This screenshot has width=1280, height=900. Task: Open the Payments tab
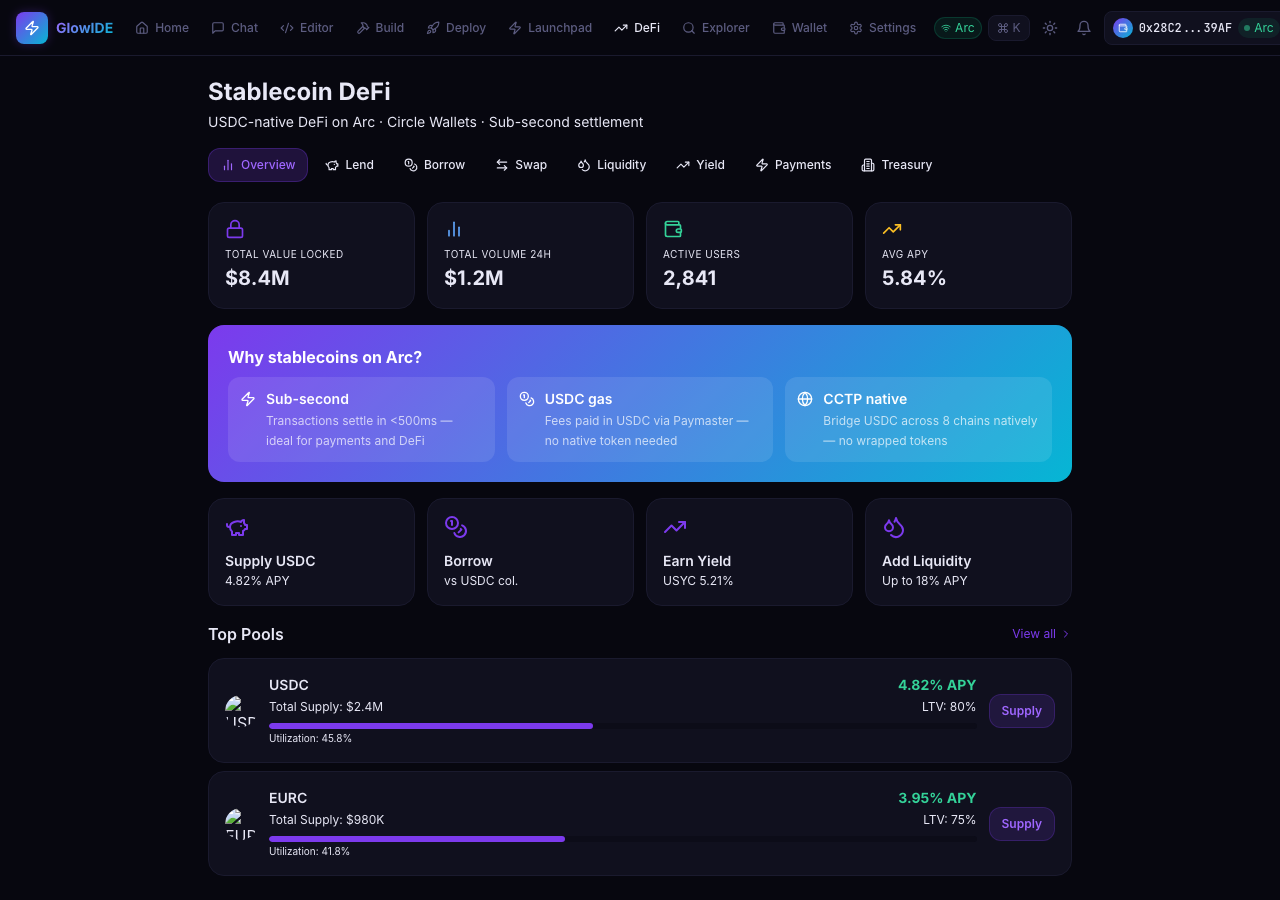[793, 165]
